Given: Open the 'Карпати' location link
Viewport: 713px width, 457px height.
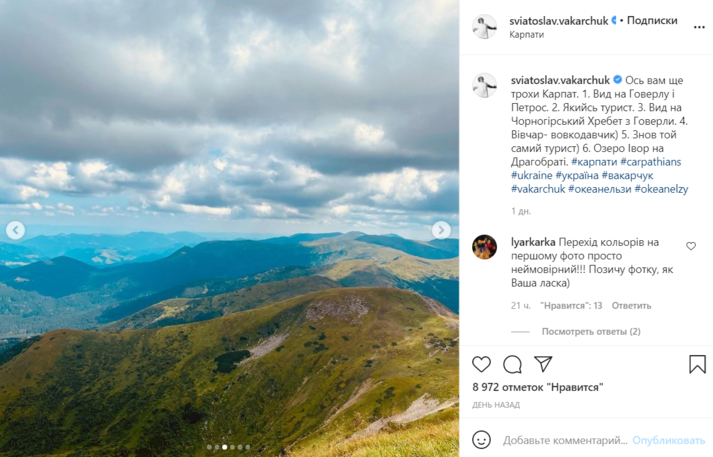Looking at the screenshot, I should click(526, 34).
